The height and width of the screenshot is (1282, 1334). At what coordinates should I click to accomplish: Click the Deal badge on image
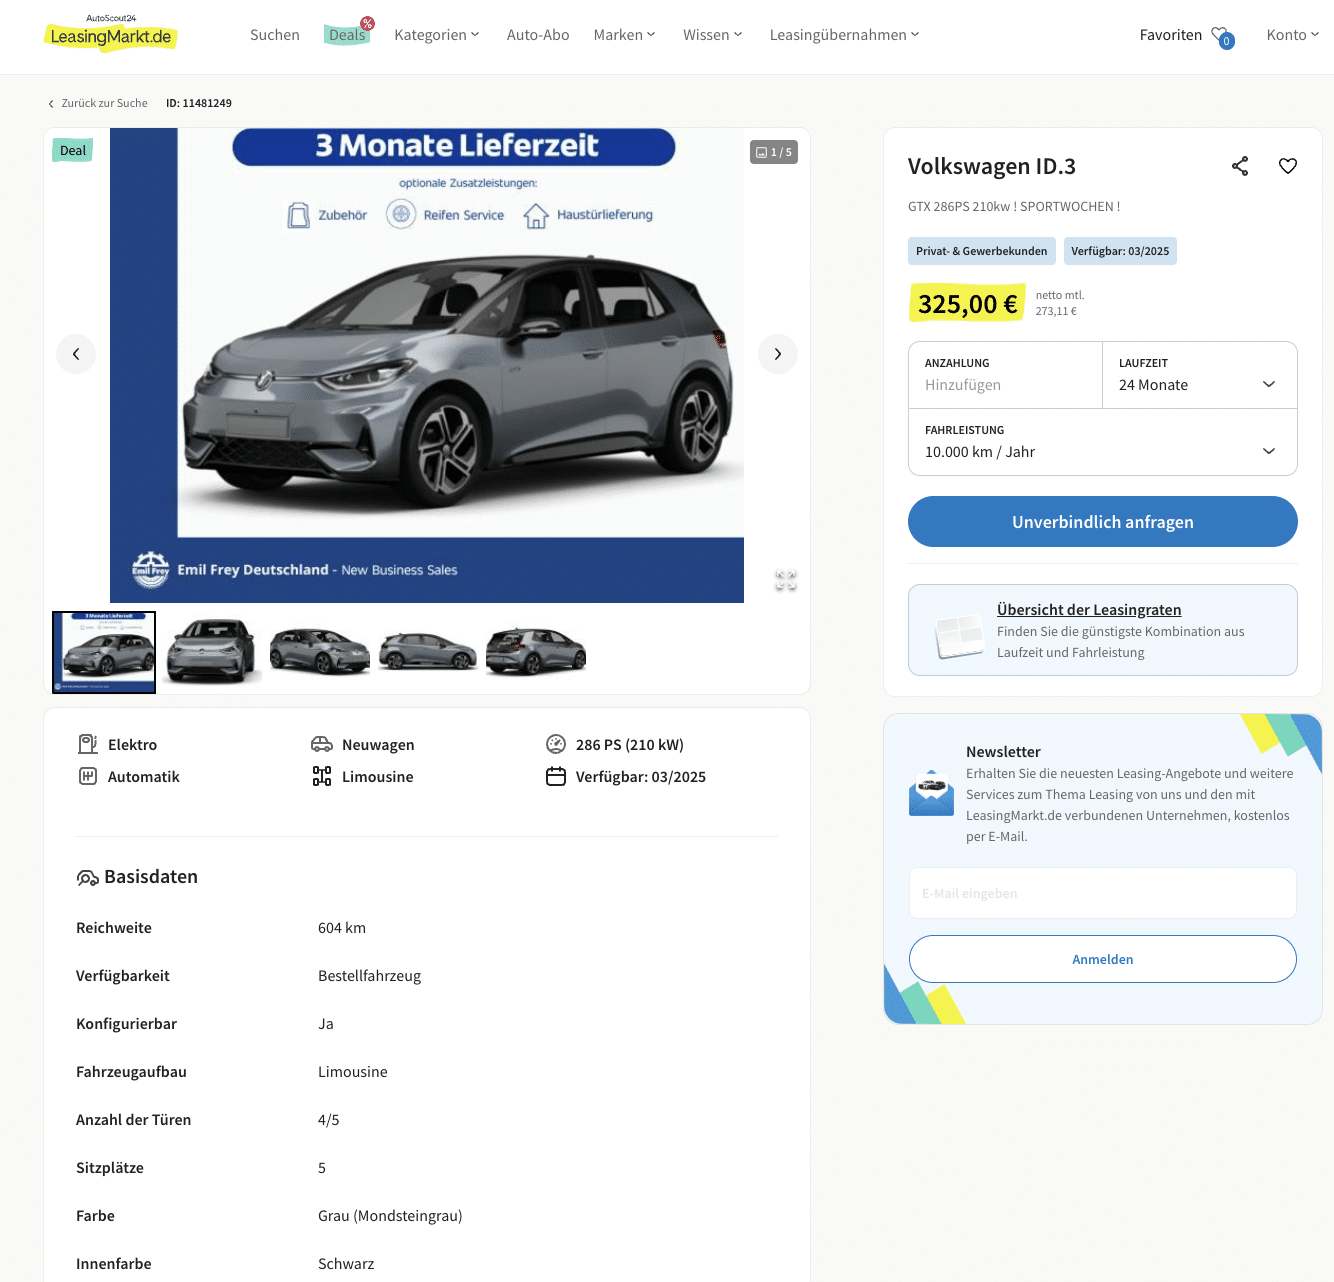coord(73,151)
